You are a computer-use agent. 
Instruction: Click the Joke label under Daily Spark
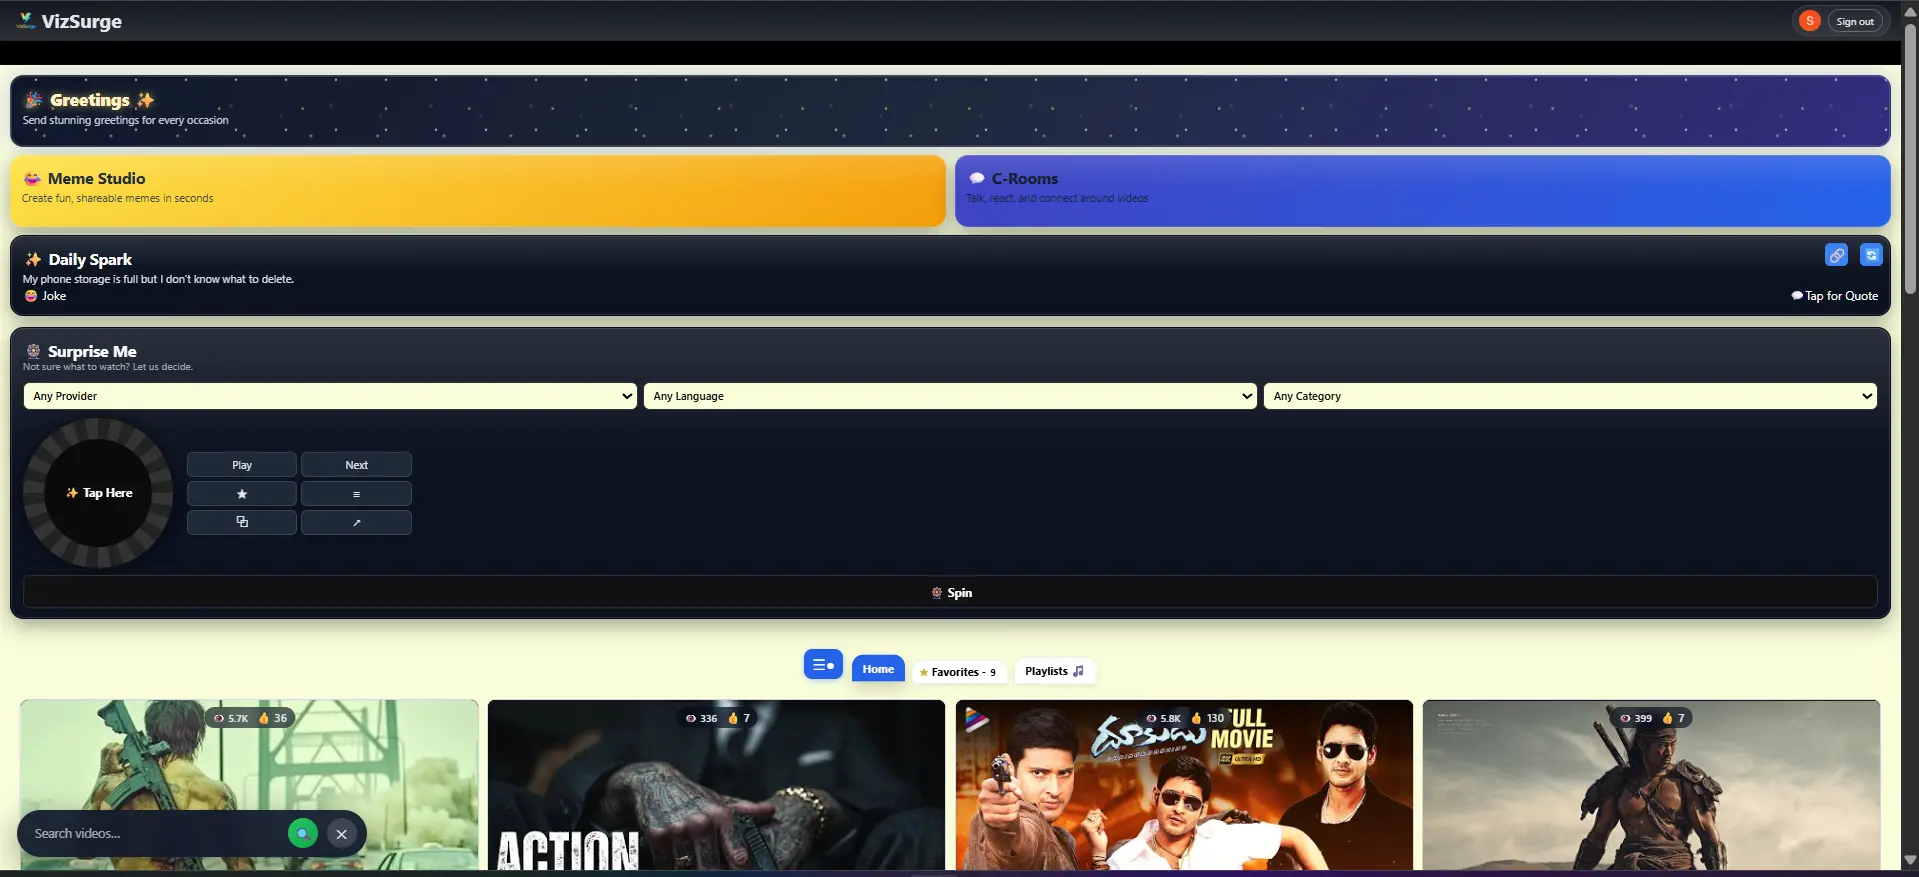[x=46, y=296]
